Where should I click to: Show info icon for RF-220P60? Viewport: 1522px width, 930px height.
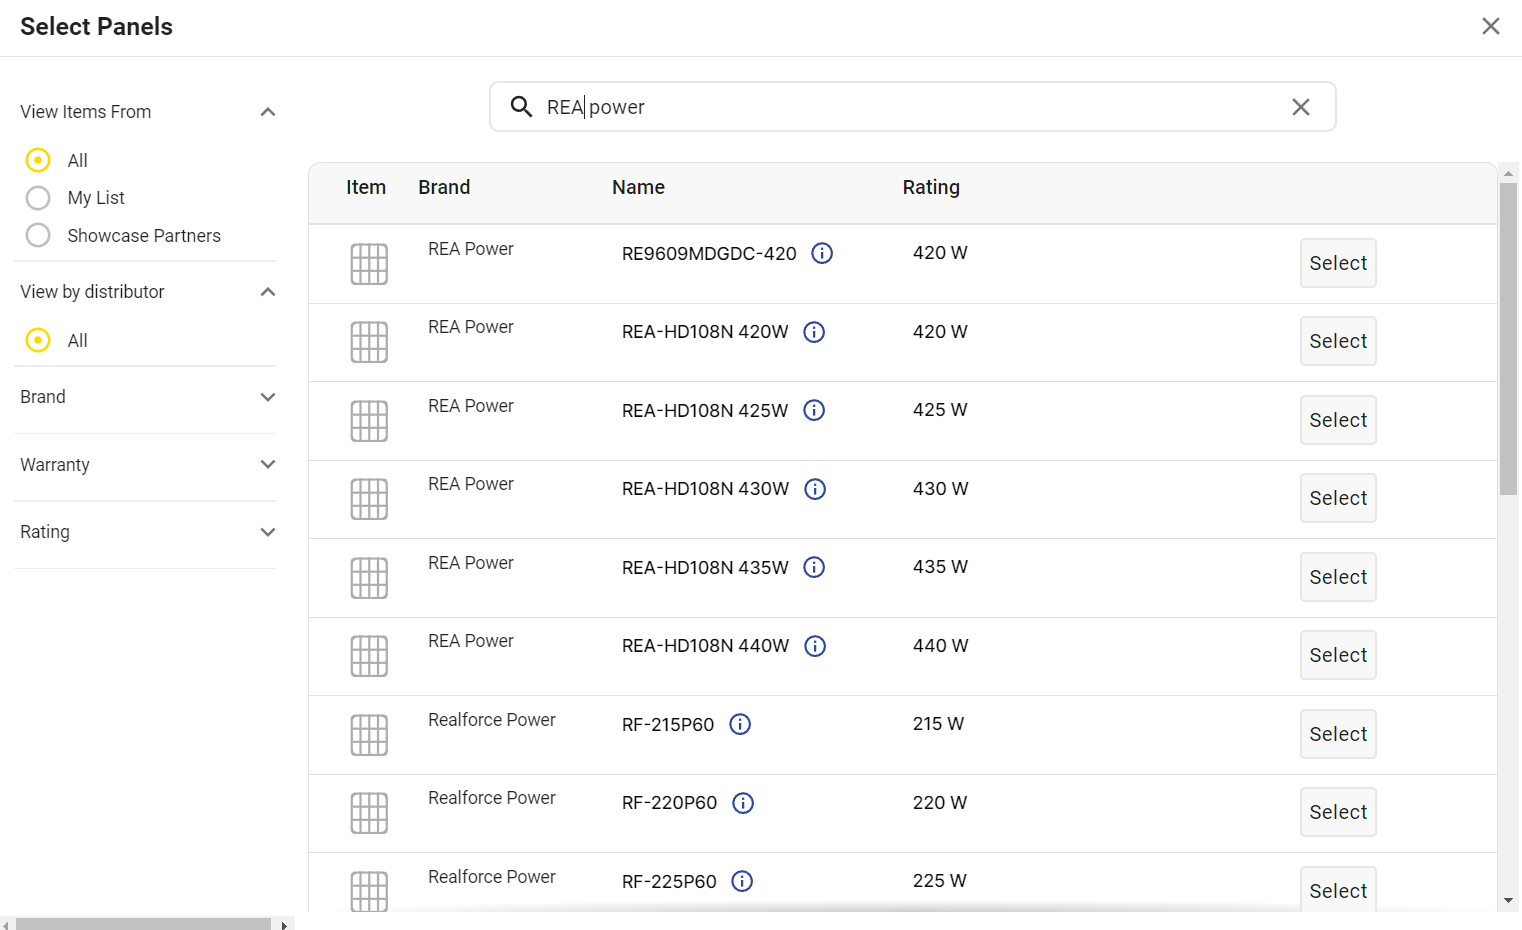[x=743, y=803]
